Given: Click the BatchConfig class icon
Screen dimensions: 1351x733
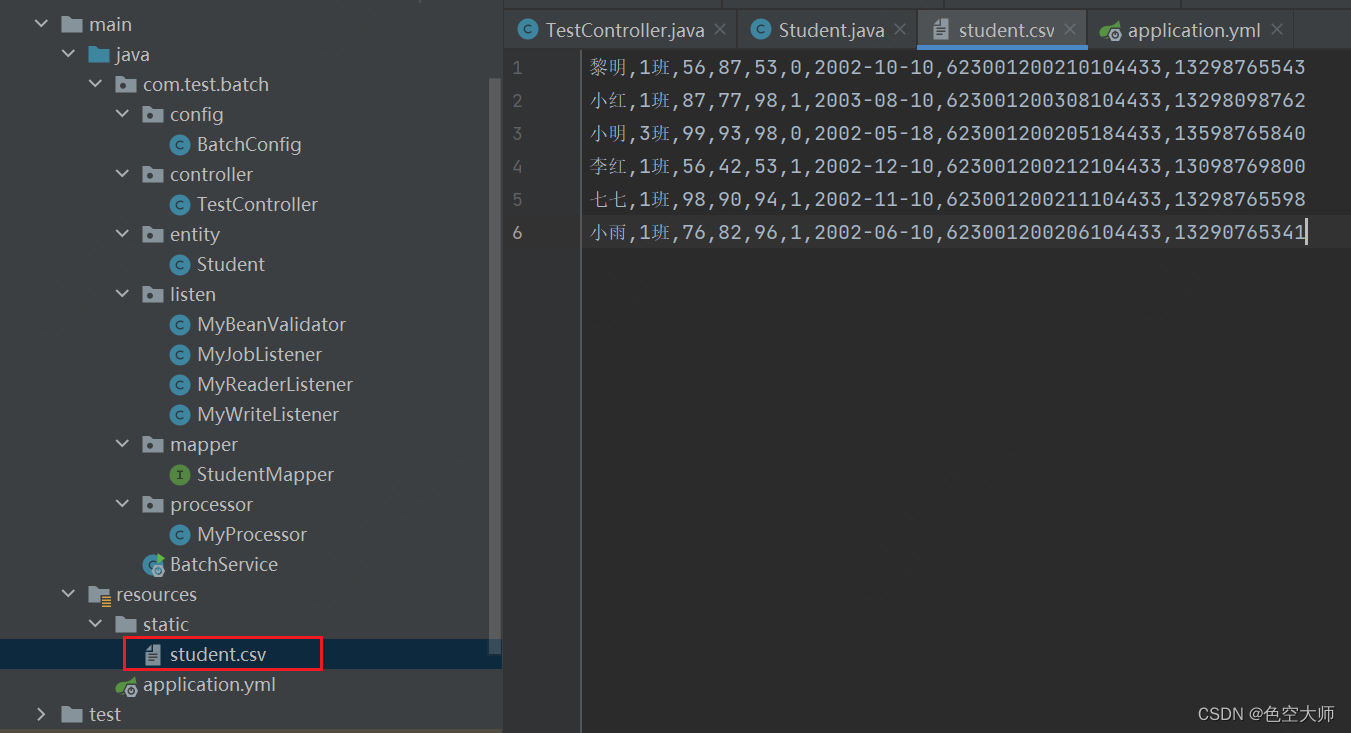Looking at the screenshot, I should [180, 145].
